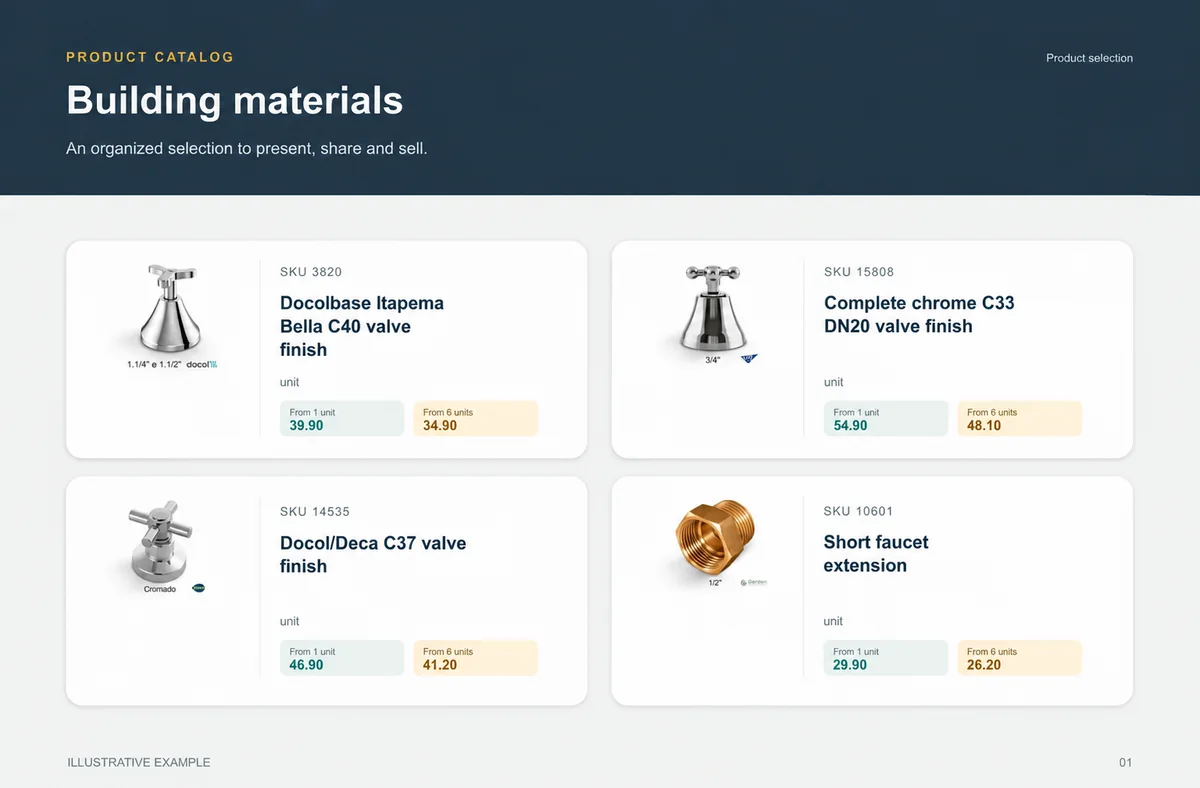The height and width of the screenshot is (788, 1200).
Task: Choose the From 6 units 48.10 price
Action: coord(1020,419)
